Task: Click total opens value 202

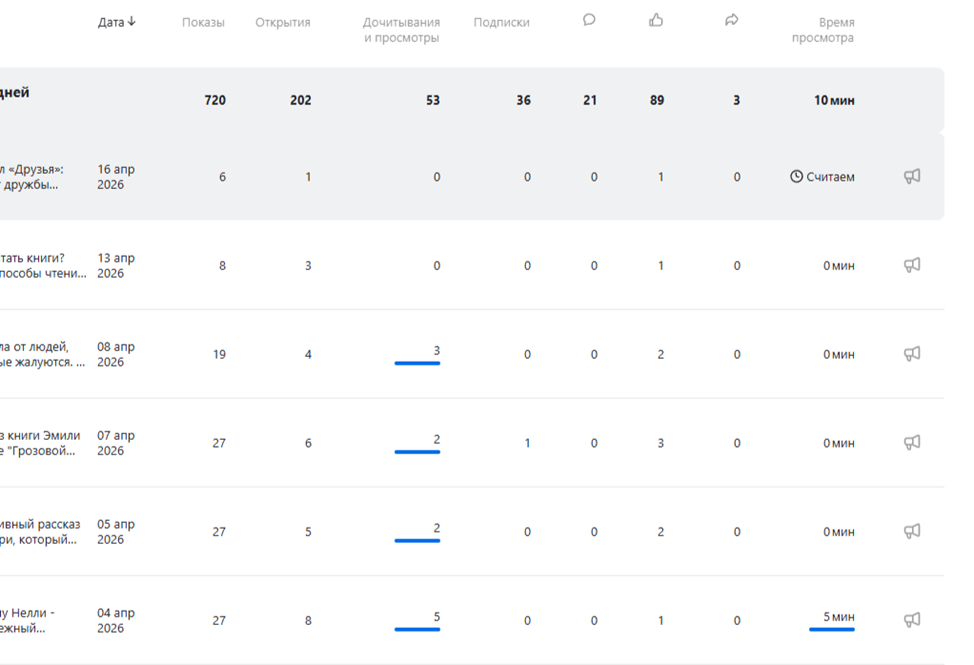Action: point(301,100)
